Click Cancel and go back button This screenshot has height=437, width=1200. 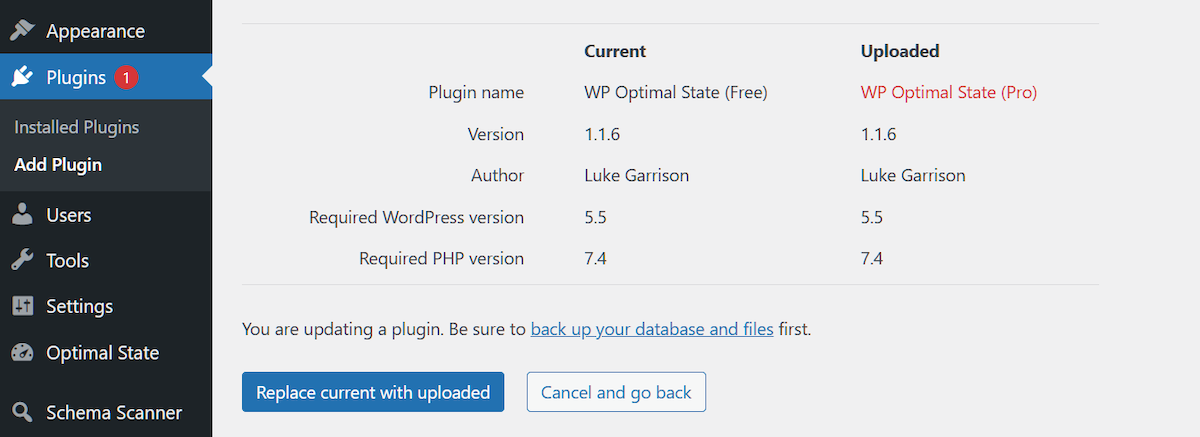click(616, 392)
